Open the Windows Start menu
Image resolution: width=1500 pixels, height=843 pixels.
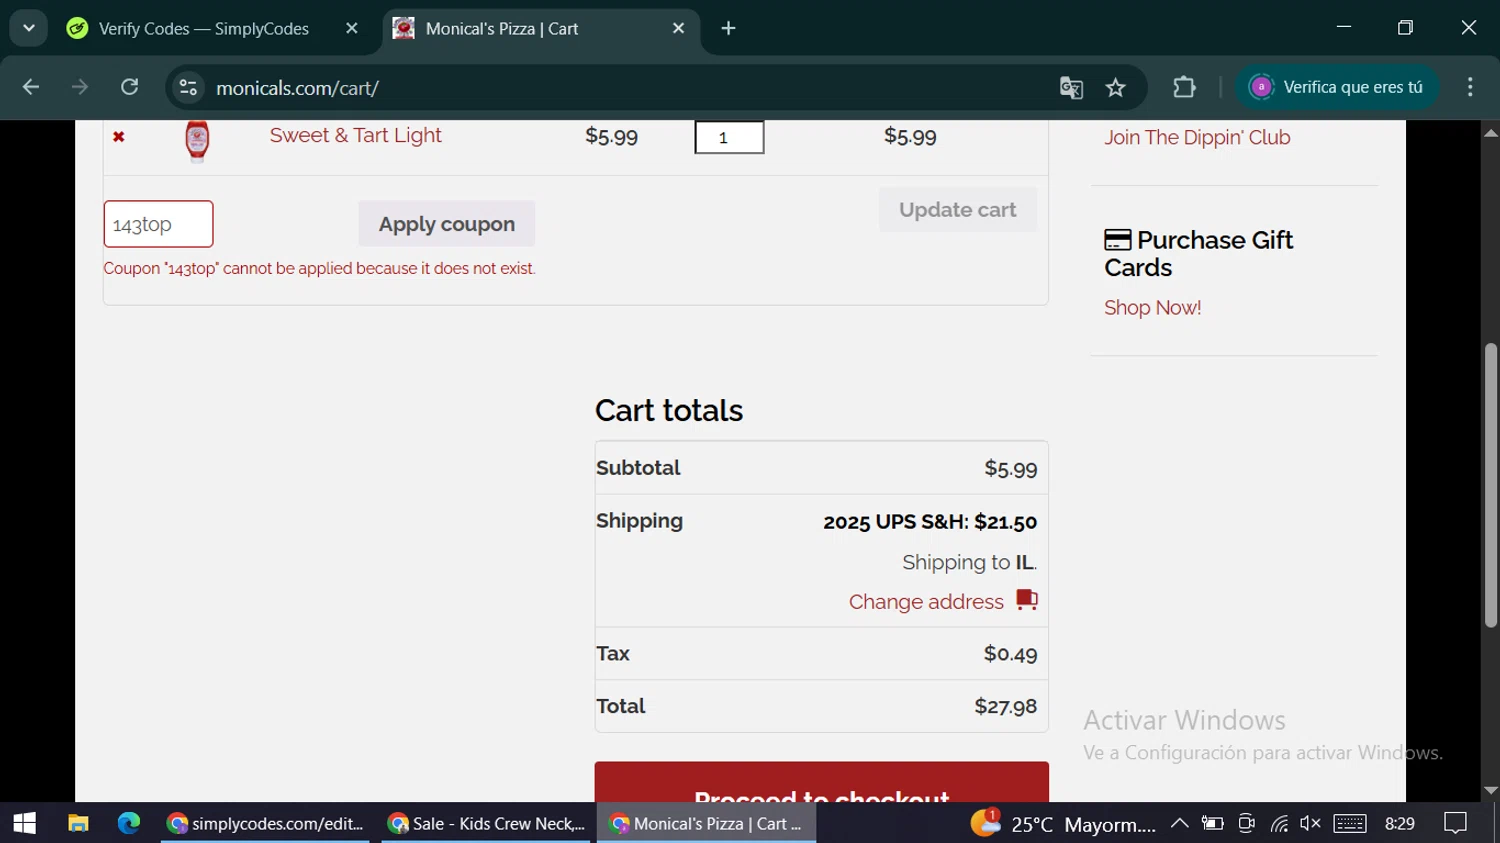click(25, 823)
